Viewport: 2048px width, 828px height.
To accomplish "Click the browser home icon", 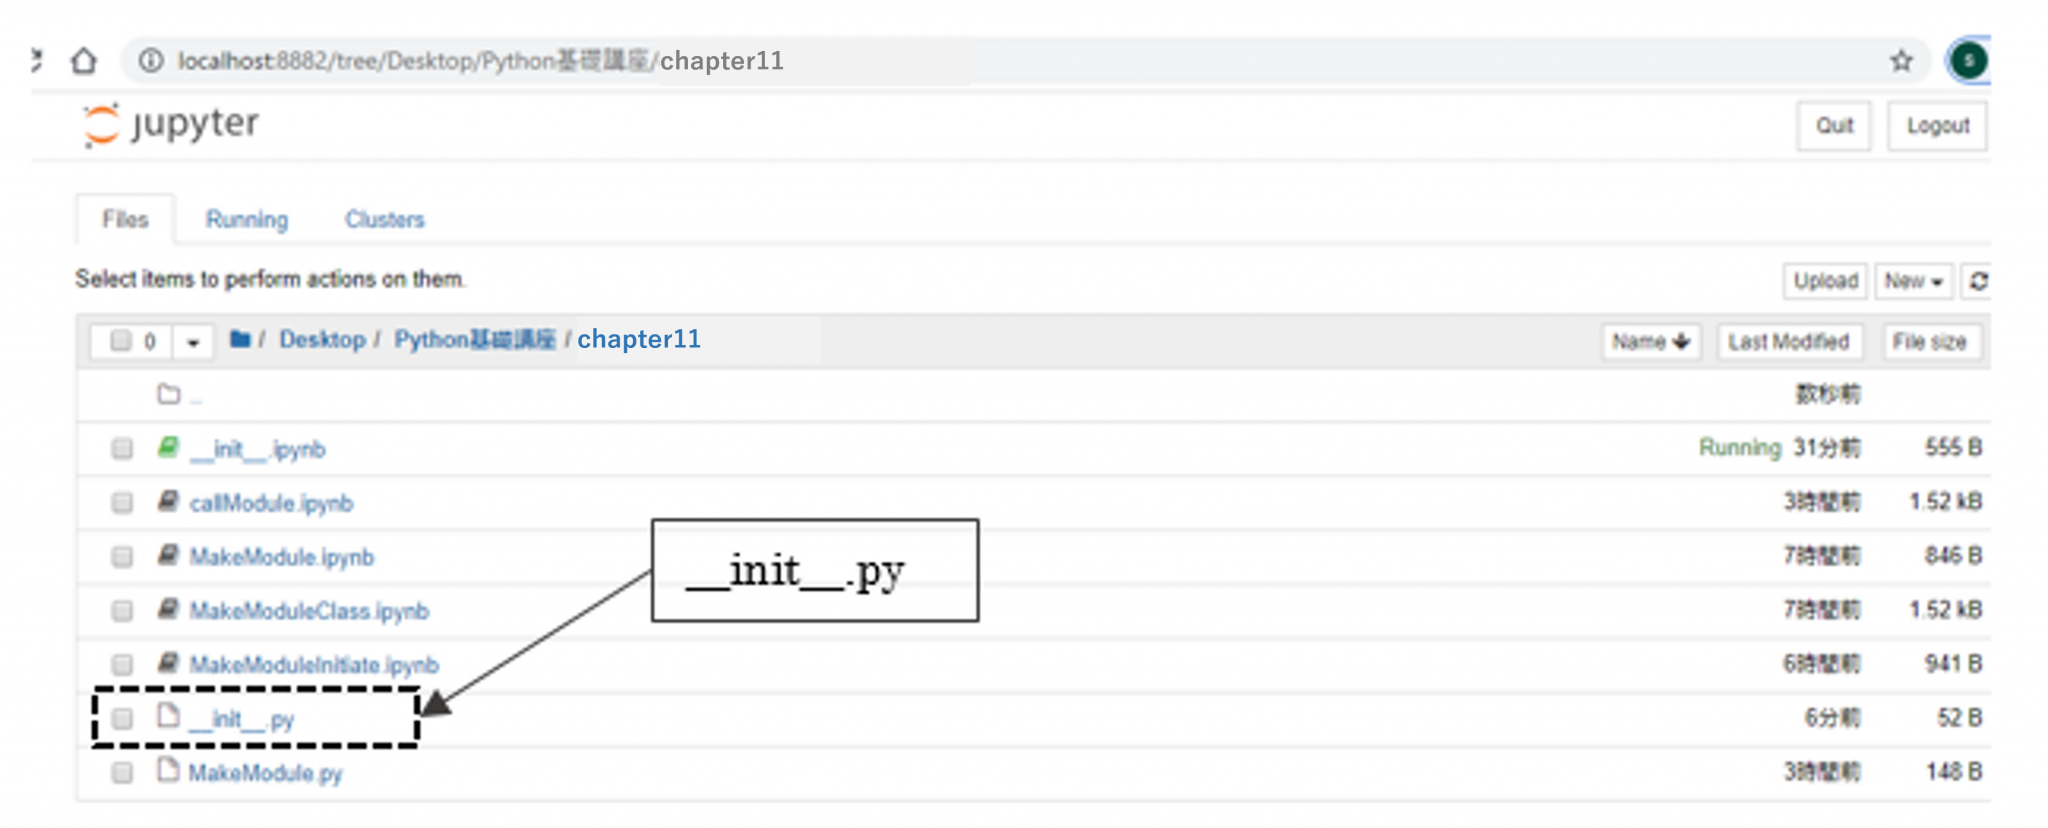I will (84, 61).
